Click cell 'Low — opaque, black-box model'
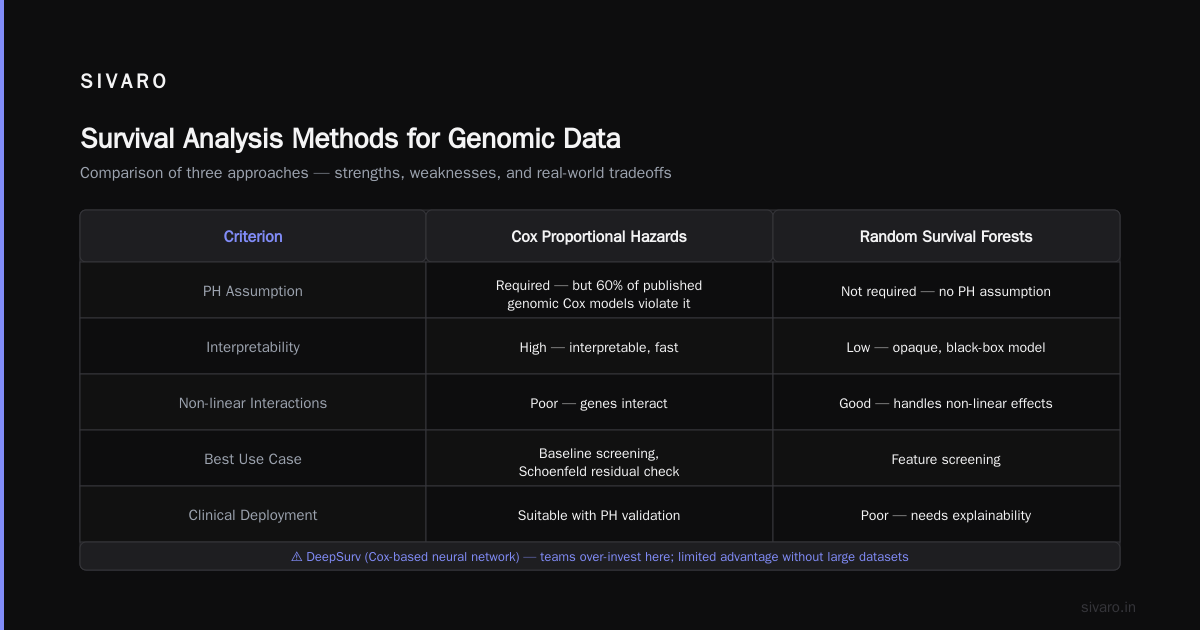The height and width of the screenshot is (630, 1200). tap(946, 347)
